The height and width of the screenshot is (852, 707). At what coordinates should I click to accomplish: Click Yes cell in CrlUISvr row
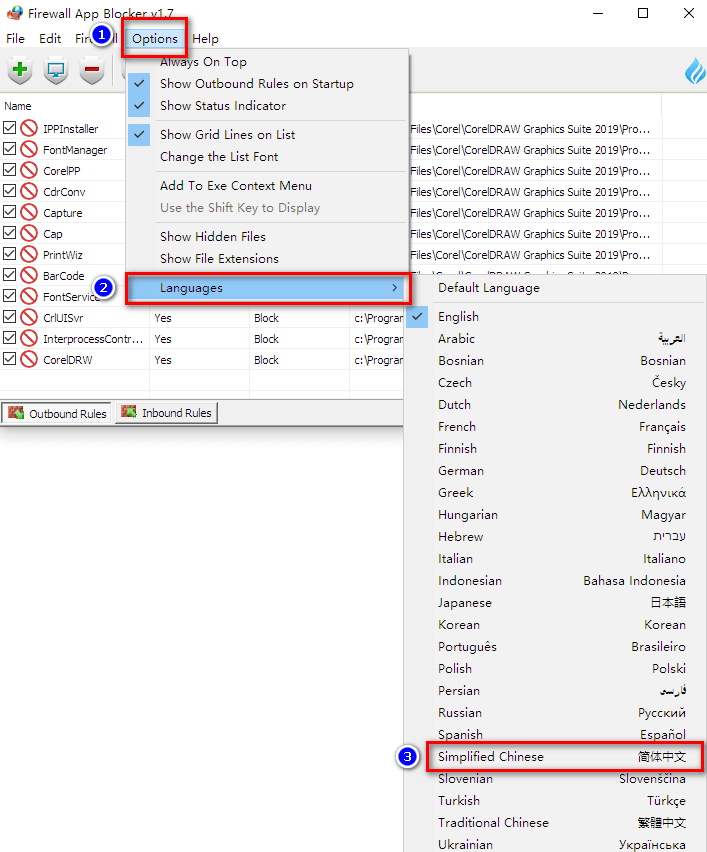[162, 318]
